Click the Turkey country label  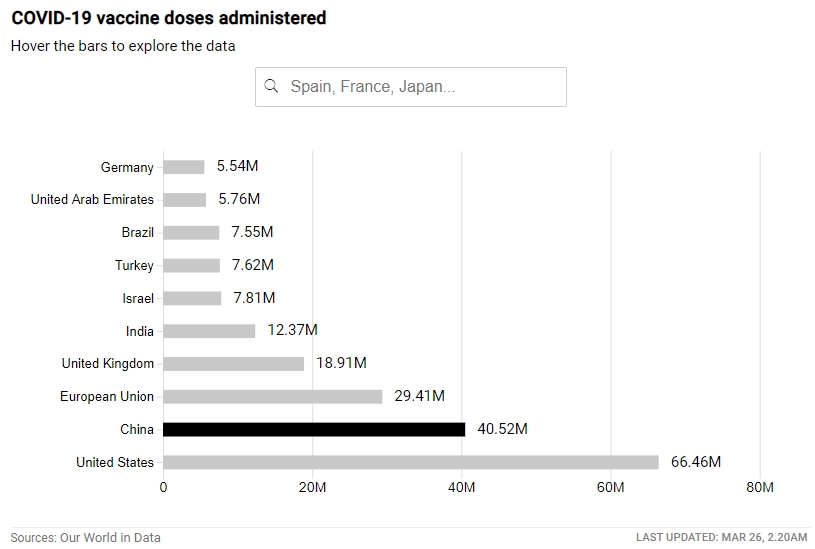(135, 265)
